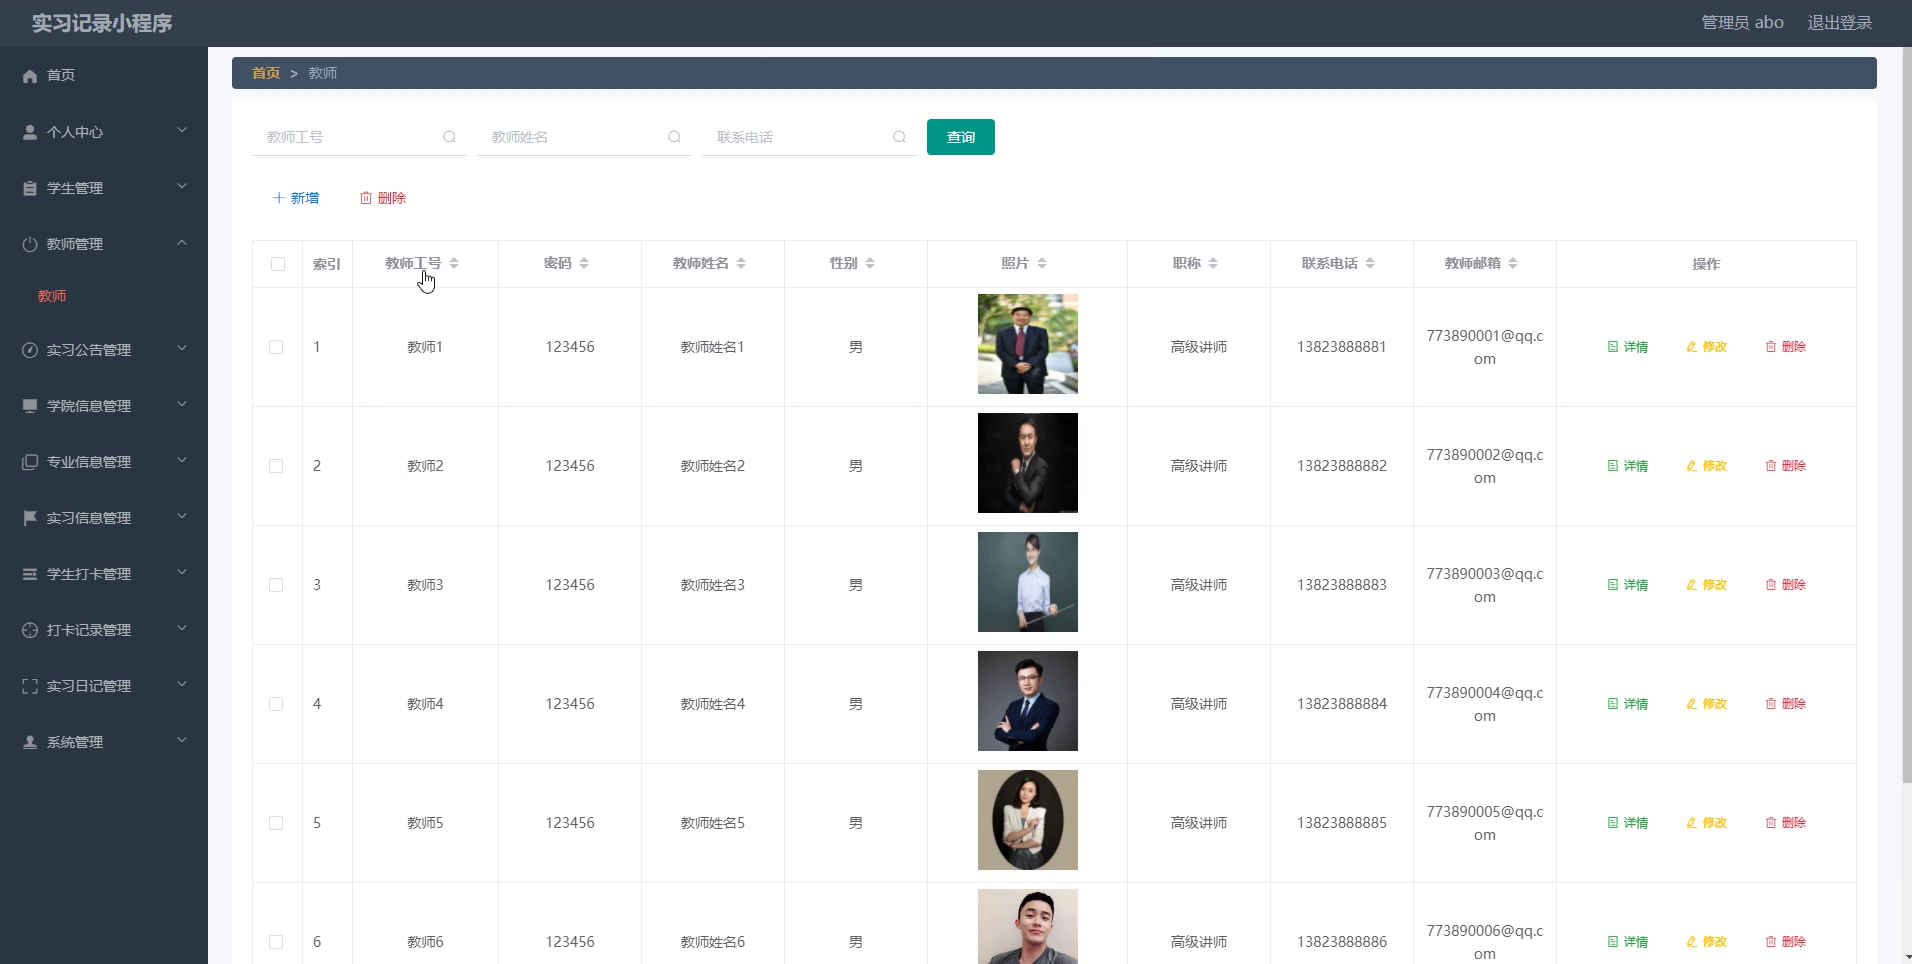Sort table by 职称 column arrows
The width and height of the screenshot is (1912, 964).
click(x=1213, y=263)
